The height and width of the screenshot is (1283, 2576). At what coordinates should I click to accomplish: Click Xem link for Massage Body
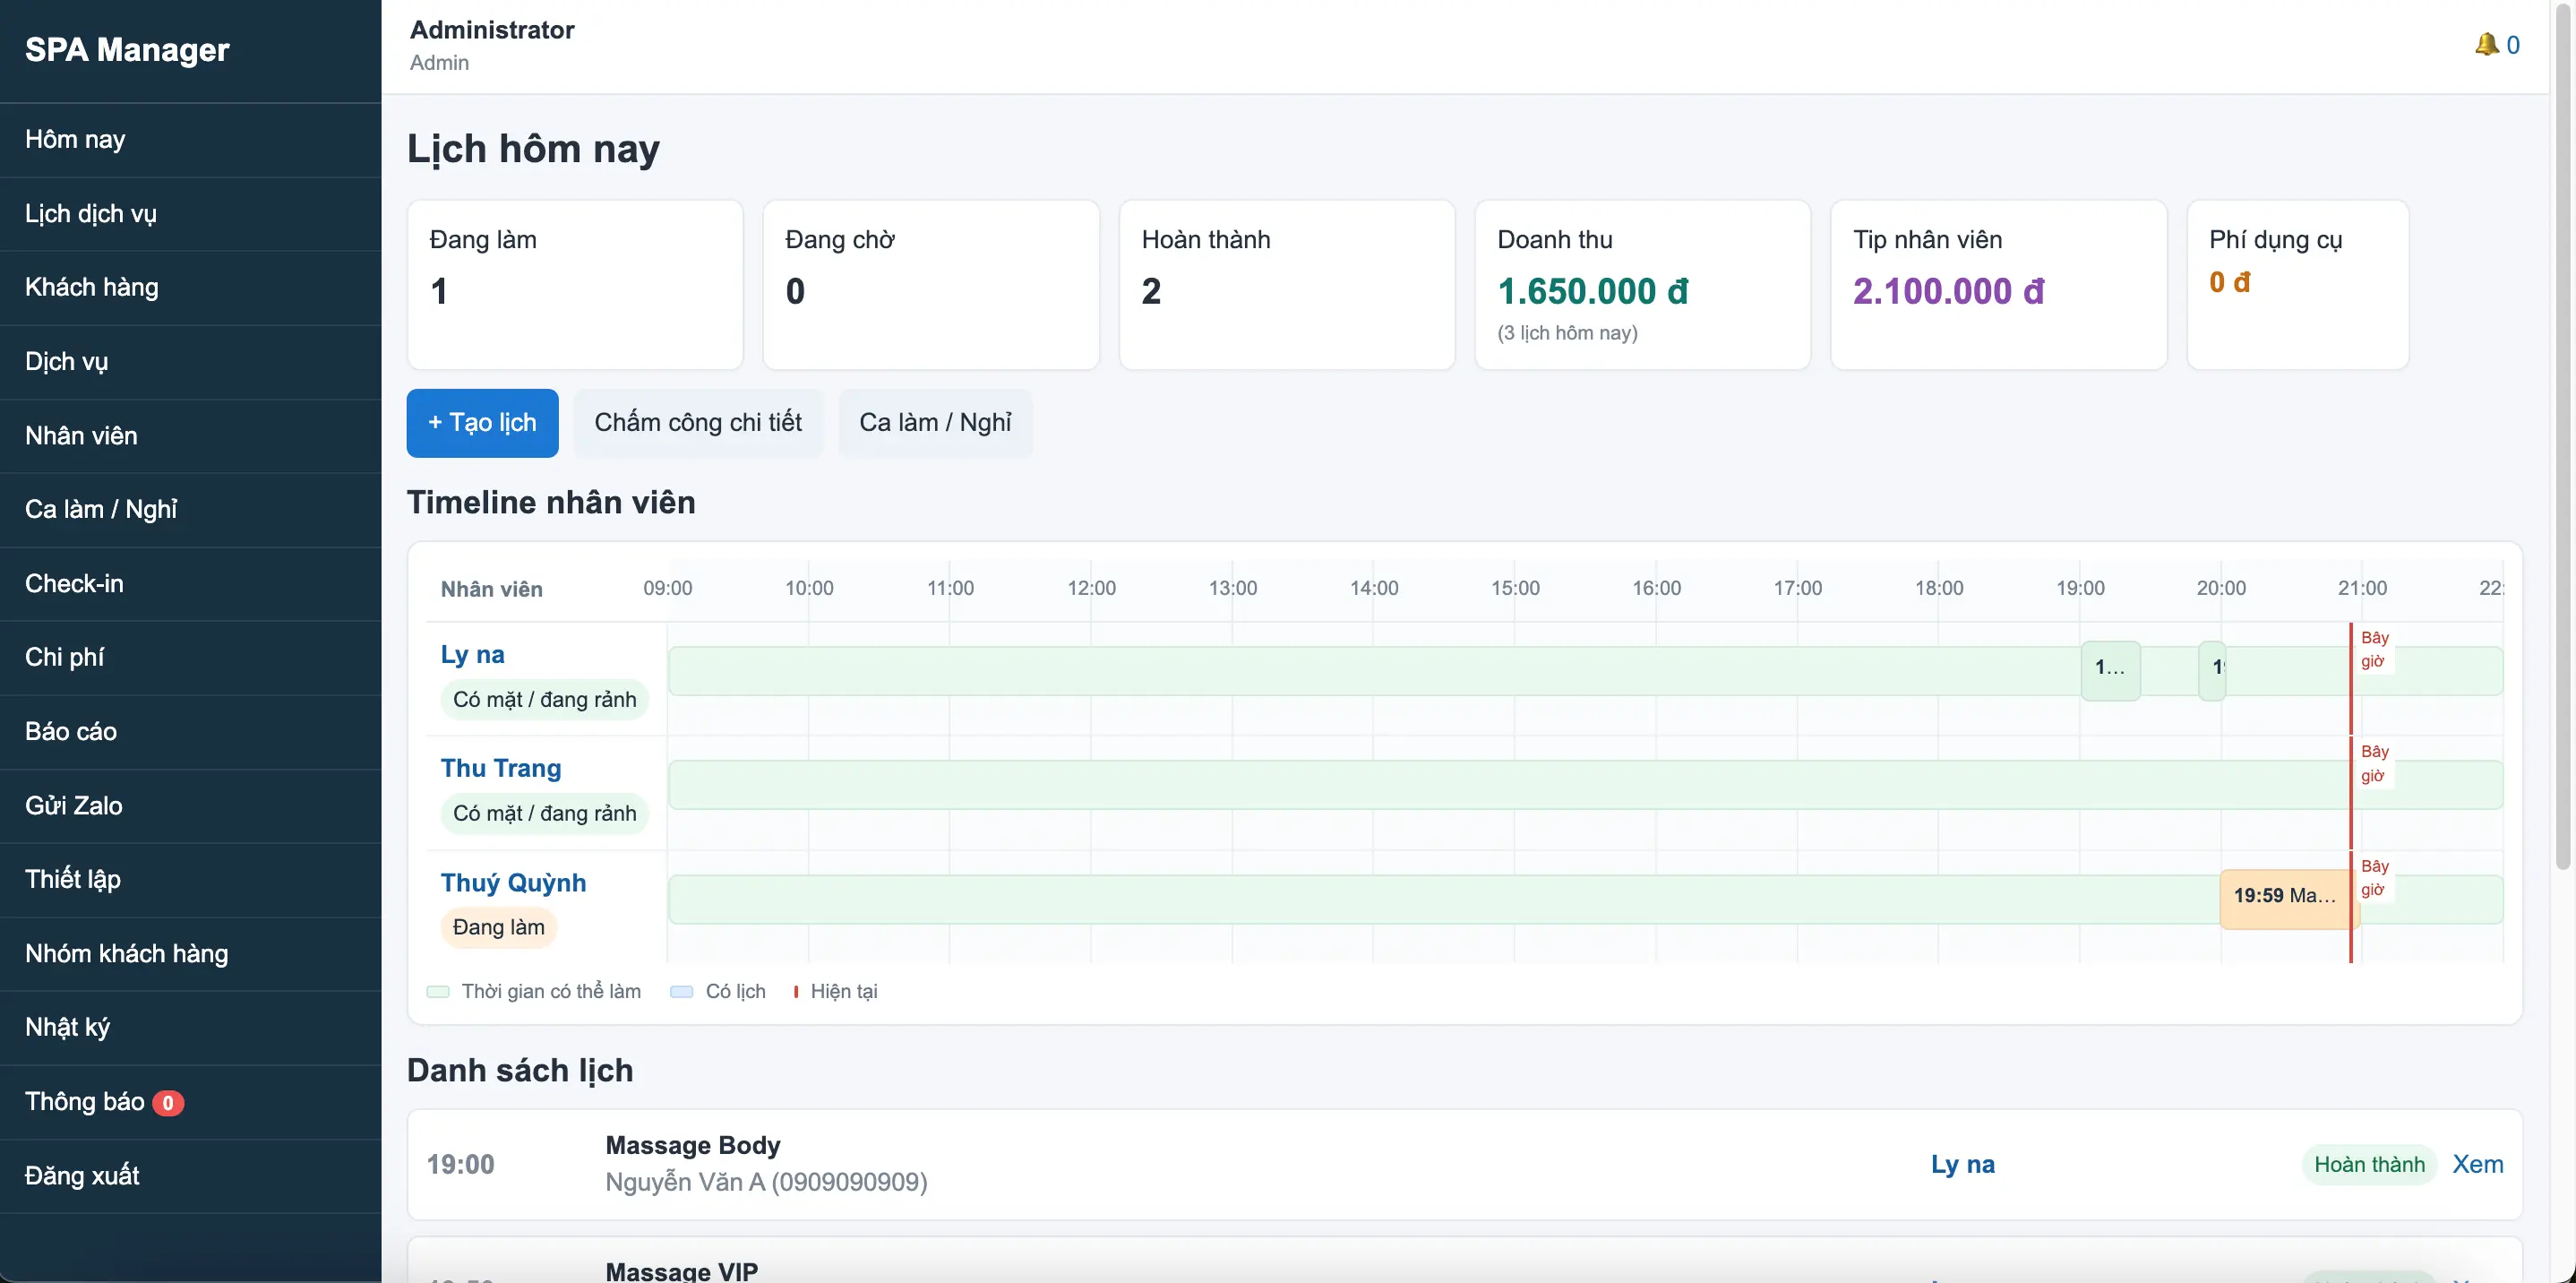(x=2478, y=1165)
